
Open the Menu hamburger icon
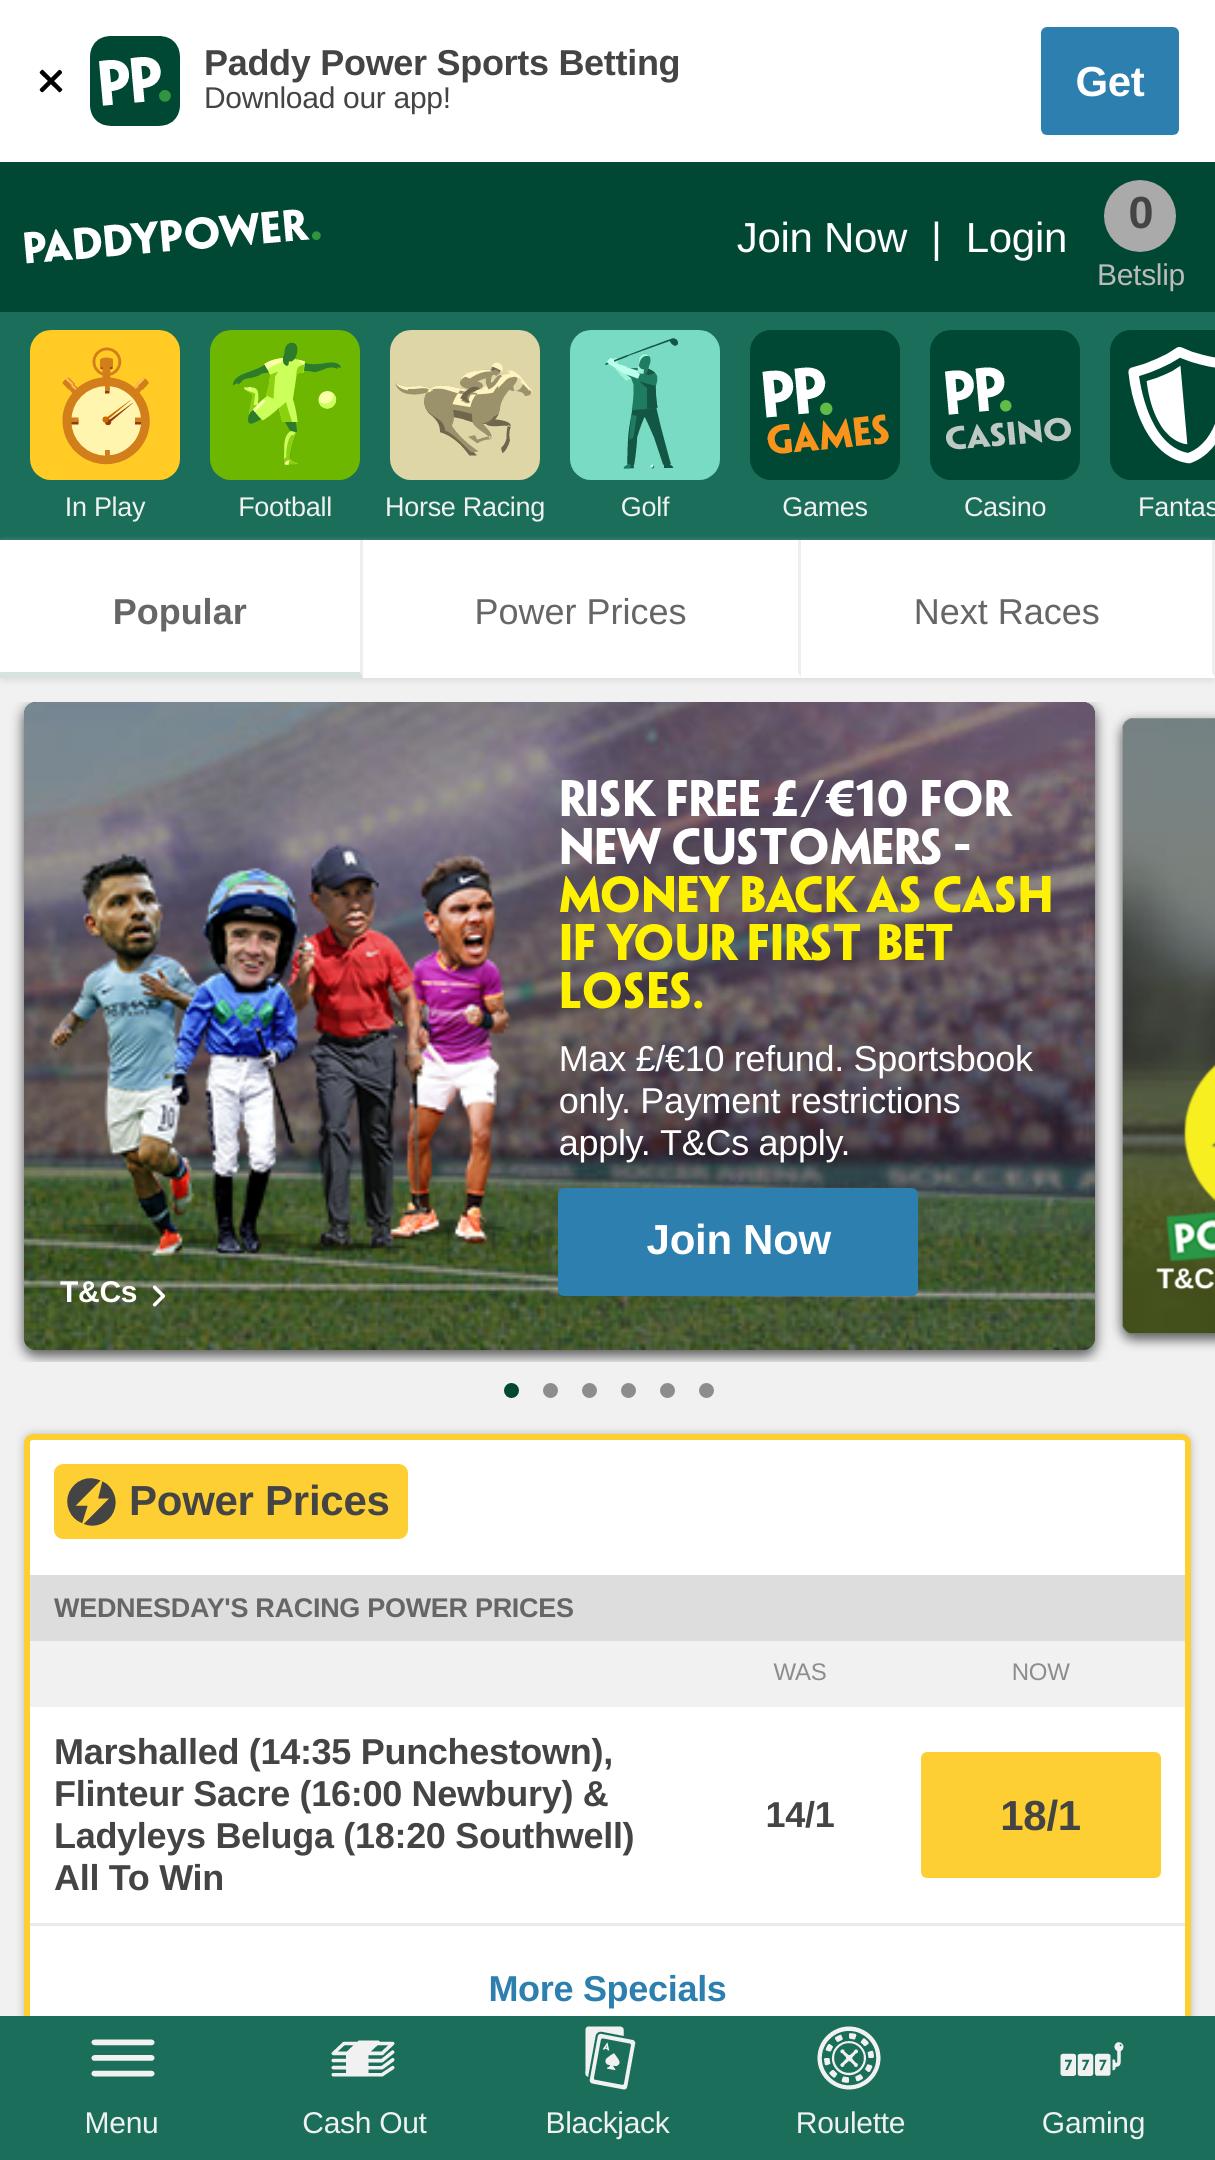pos(122,2058)
